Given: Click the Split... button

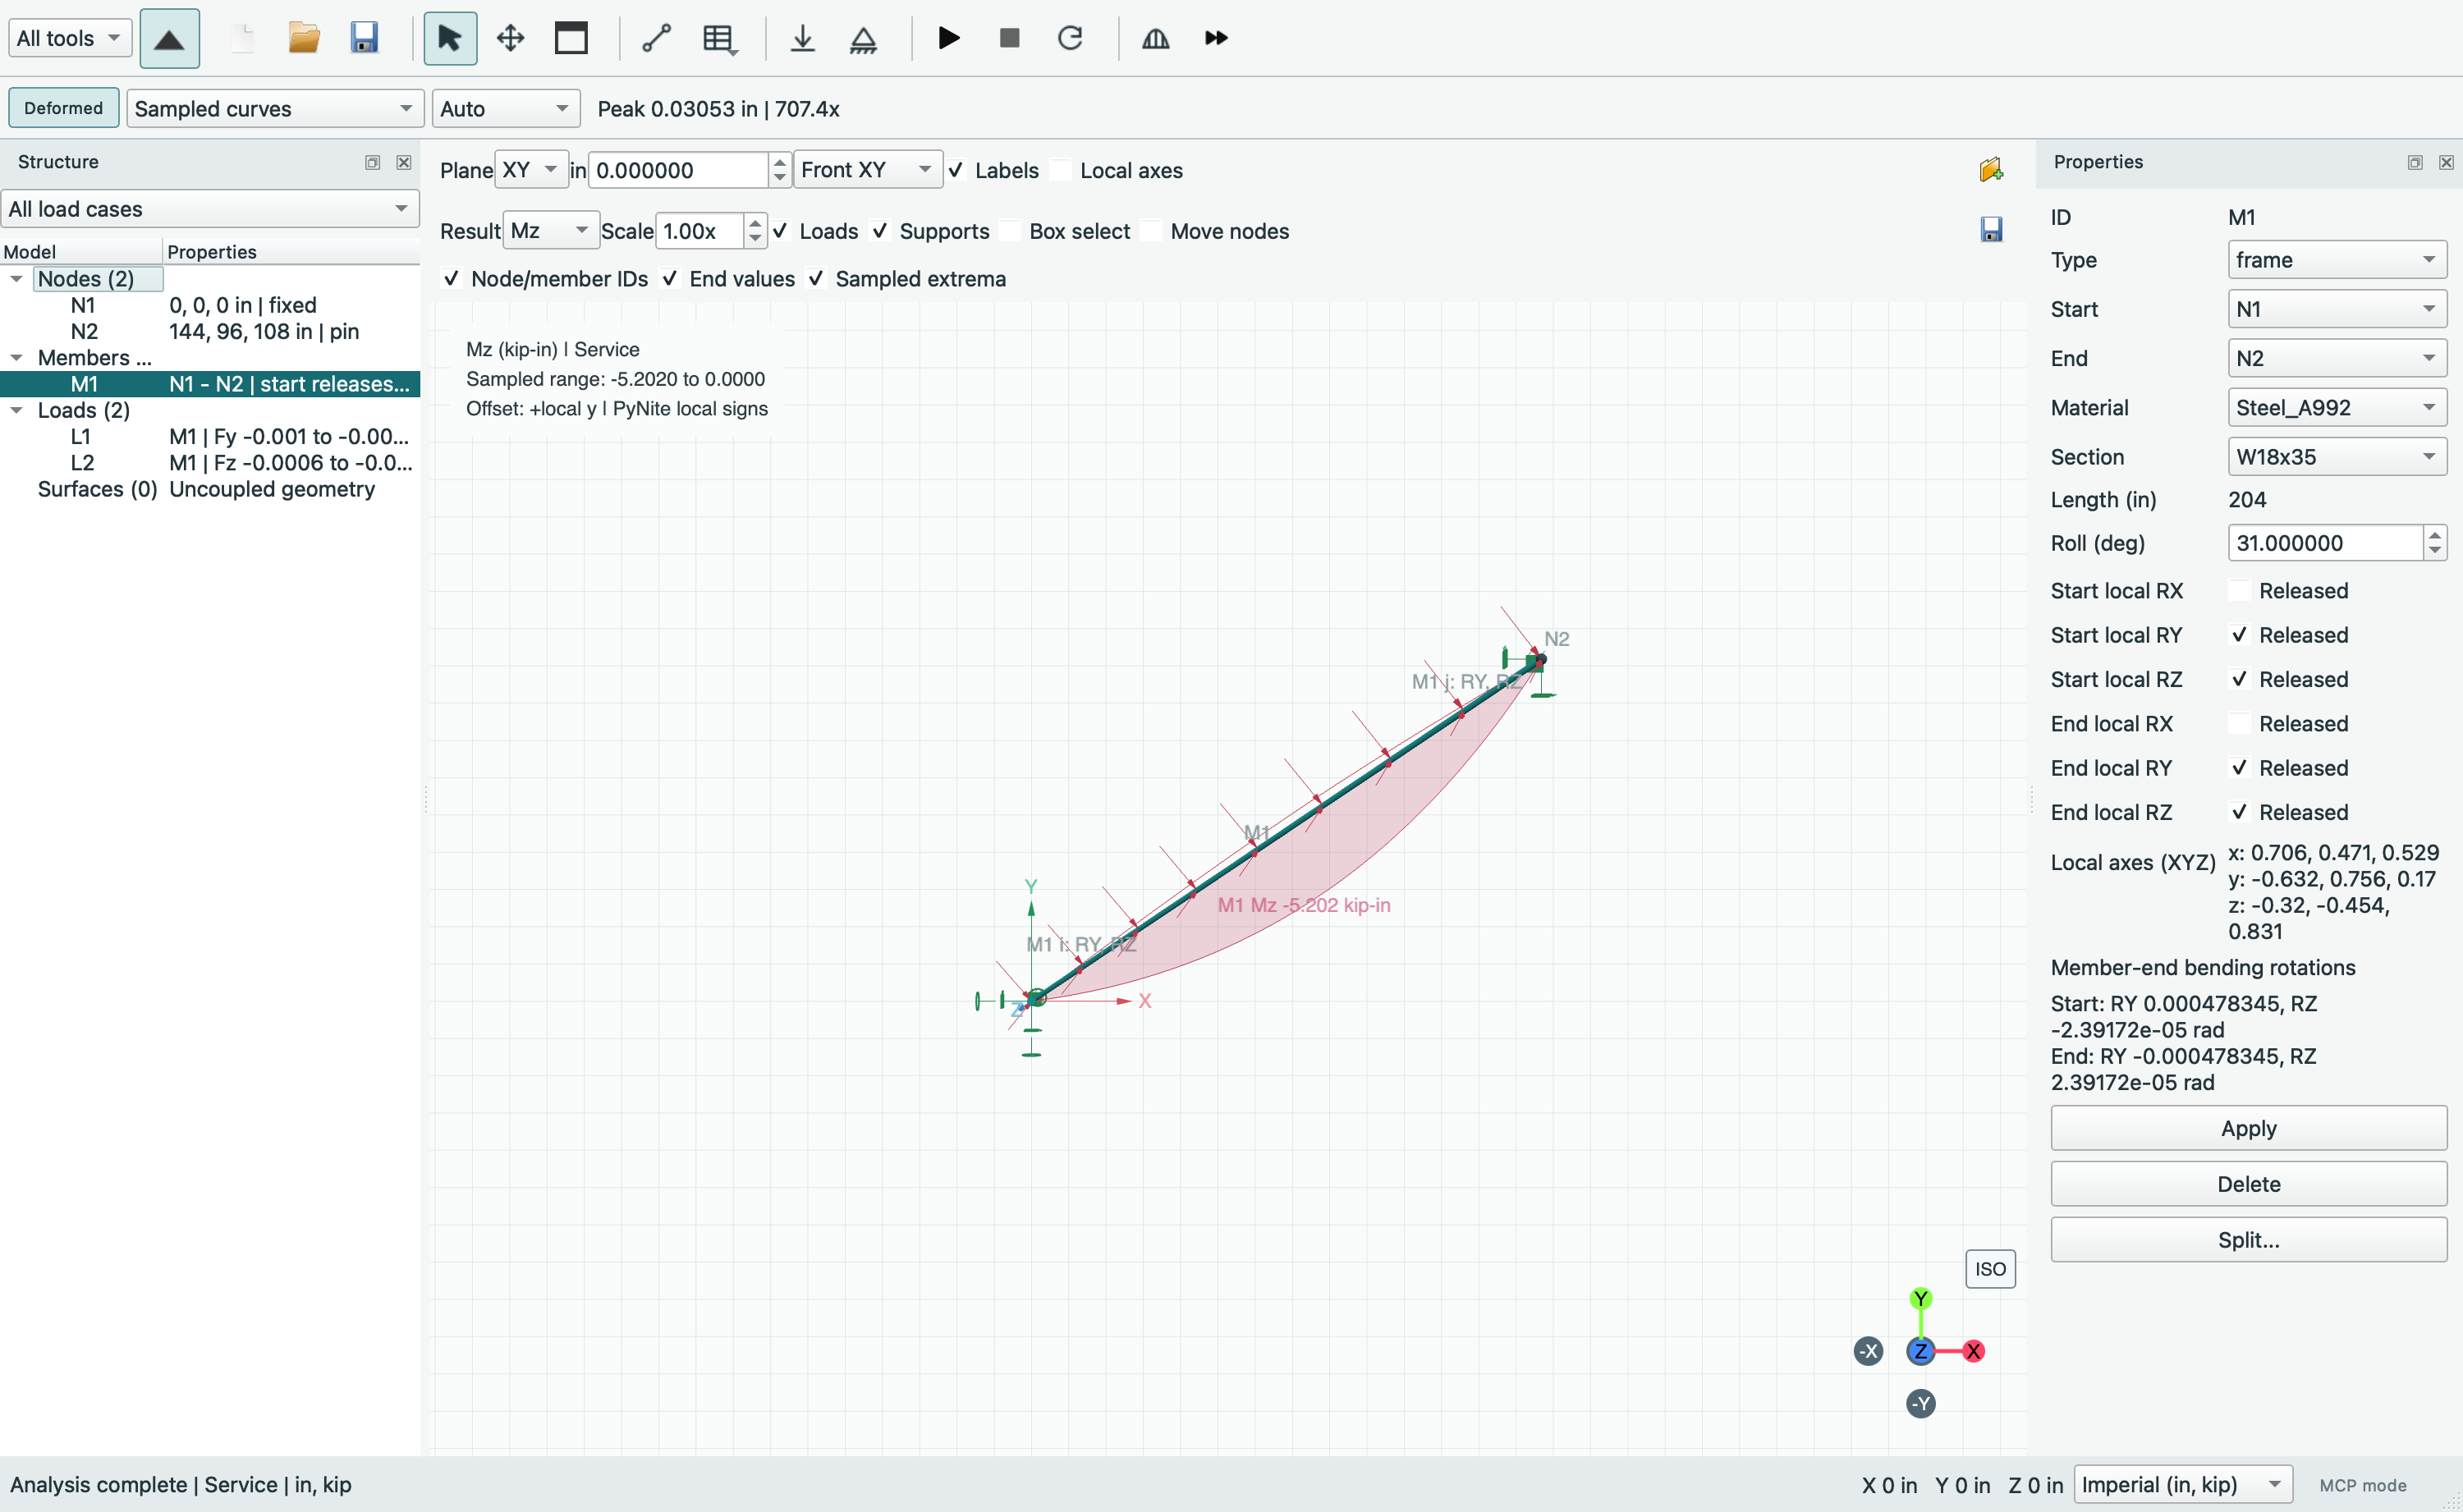Looking at the screenshot, I should 2248,1240.
